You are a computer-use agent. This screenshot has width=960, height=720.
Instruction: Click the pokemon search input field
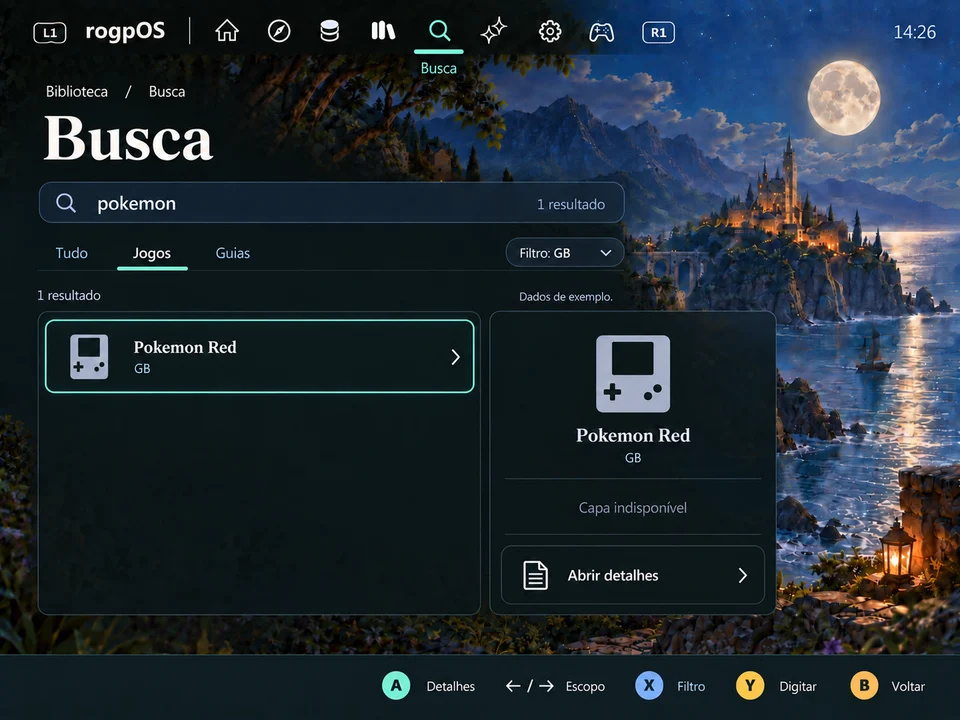[331, 203]
